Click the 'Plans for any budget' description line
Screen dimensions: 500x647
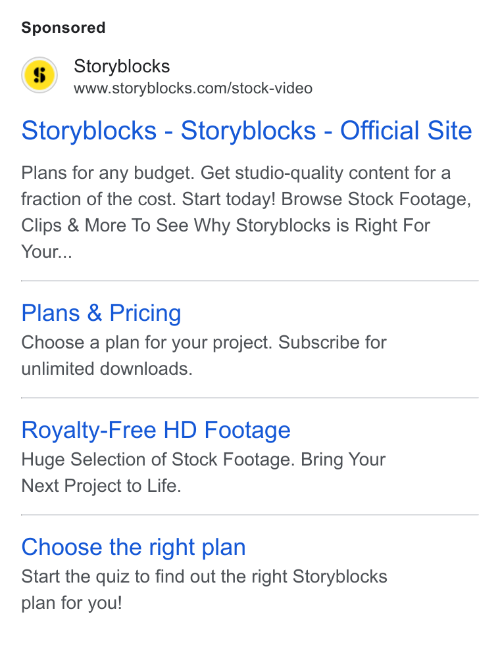(236, 173)
